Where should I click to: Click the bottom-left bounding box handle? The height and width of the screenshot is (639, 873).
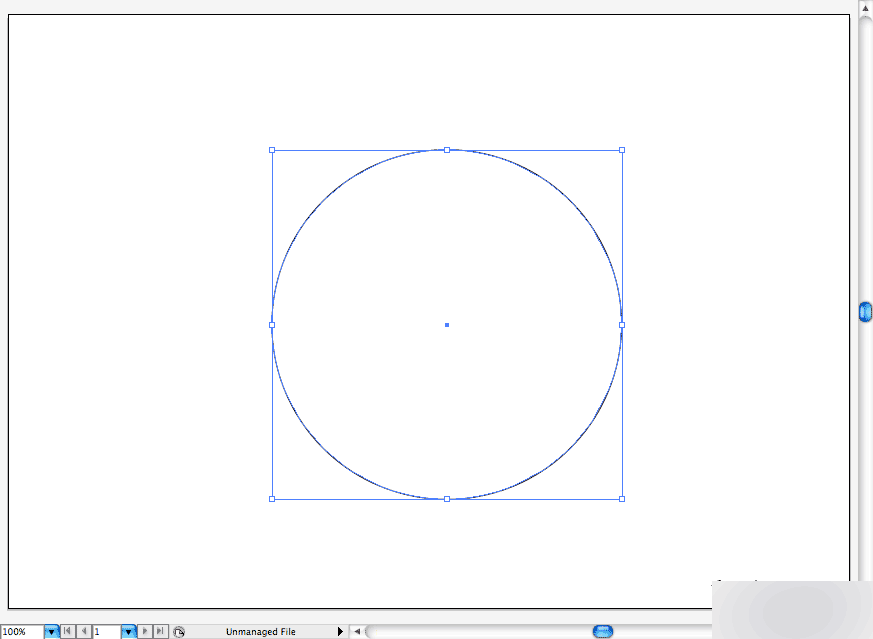[272, 499]
